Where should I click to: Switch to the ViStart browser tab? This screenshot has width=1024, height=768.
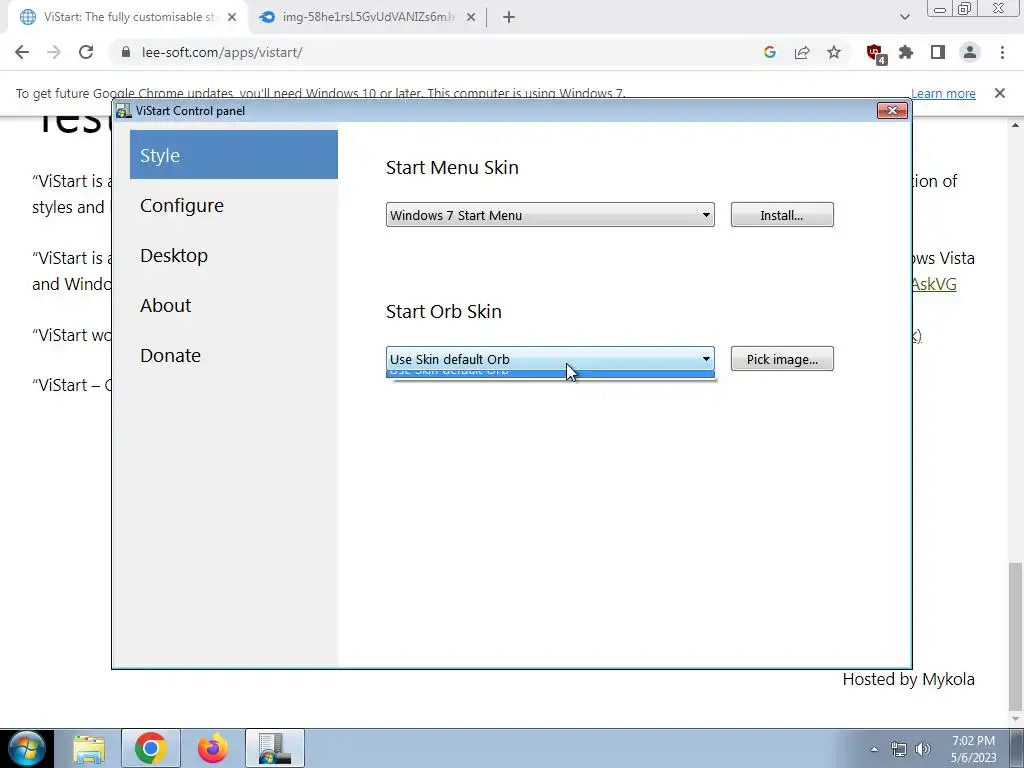click(127, 18)
